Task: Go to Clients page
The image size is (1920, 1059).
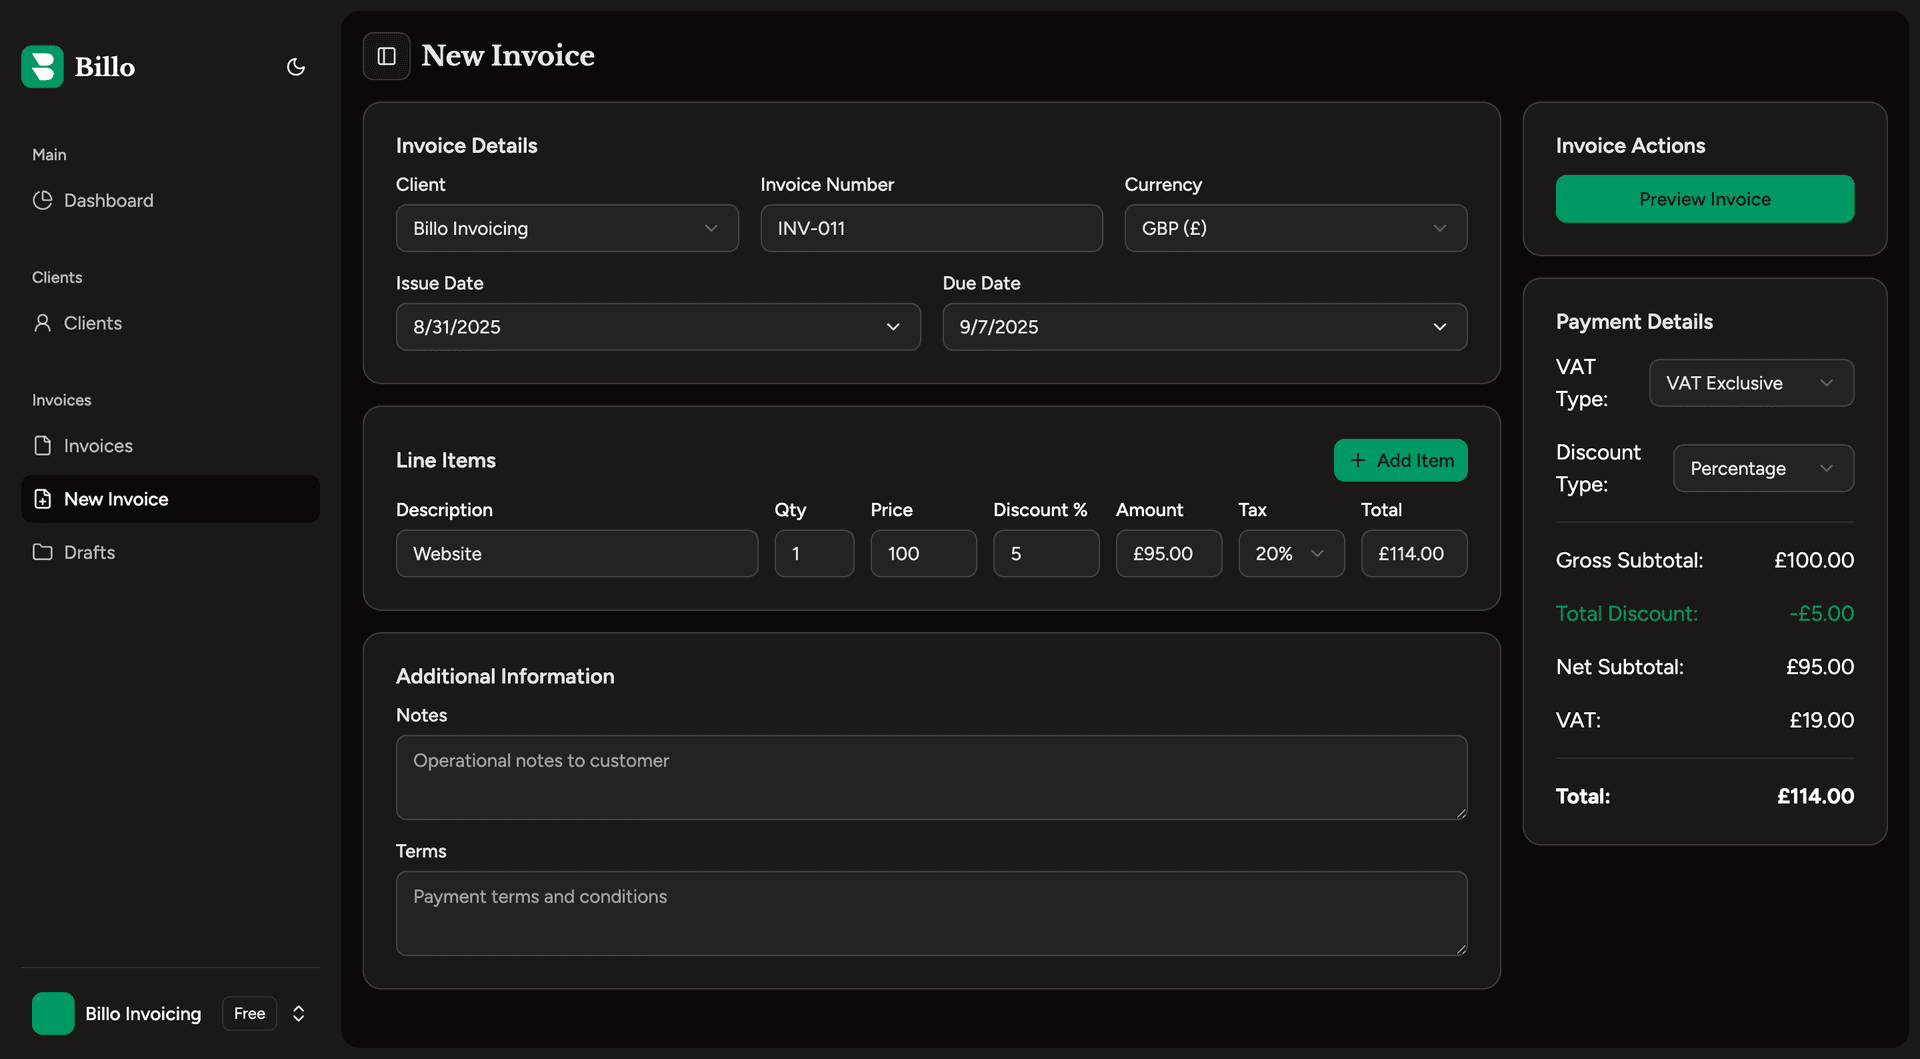Action: (x=92, y=323)
